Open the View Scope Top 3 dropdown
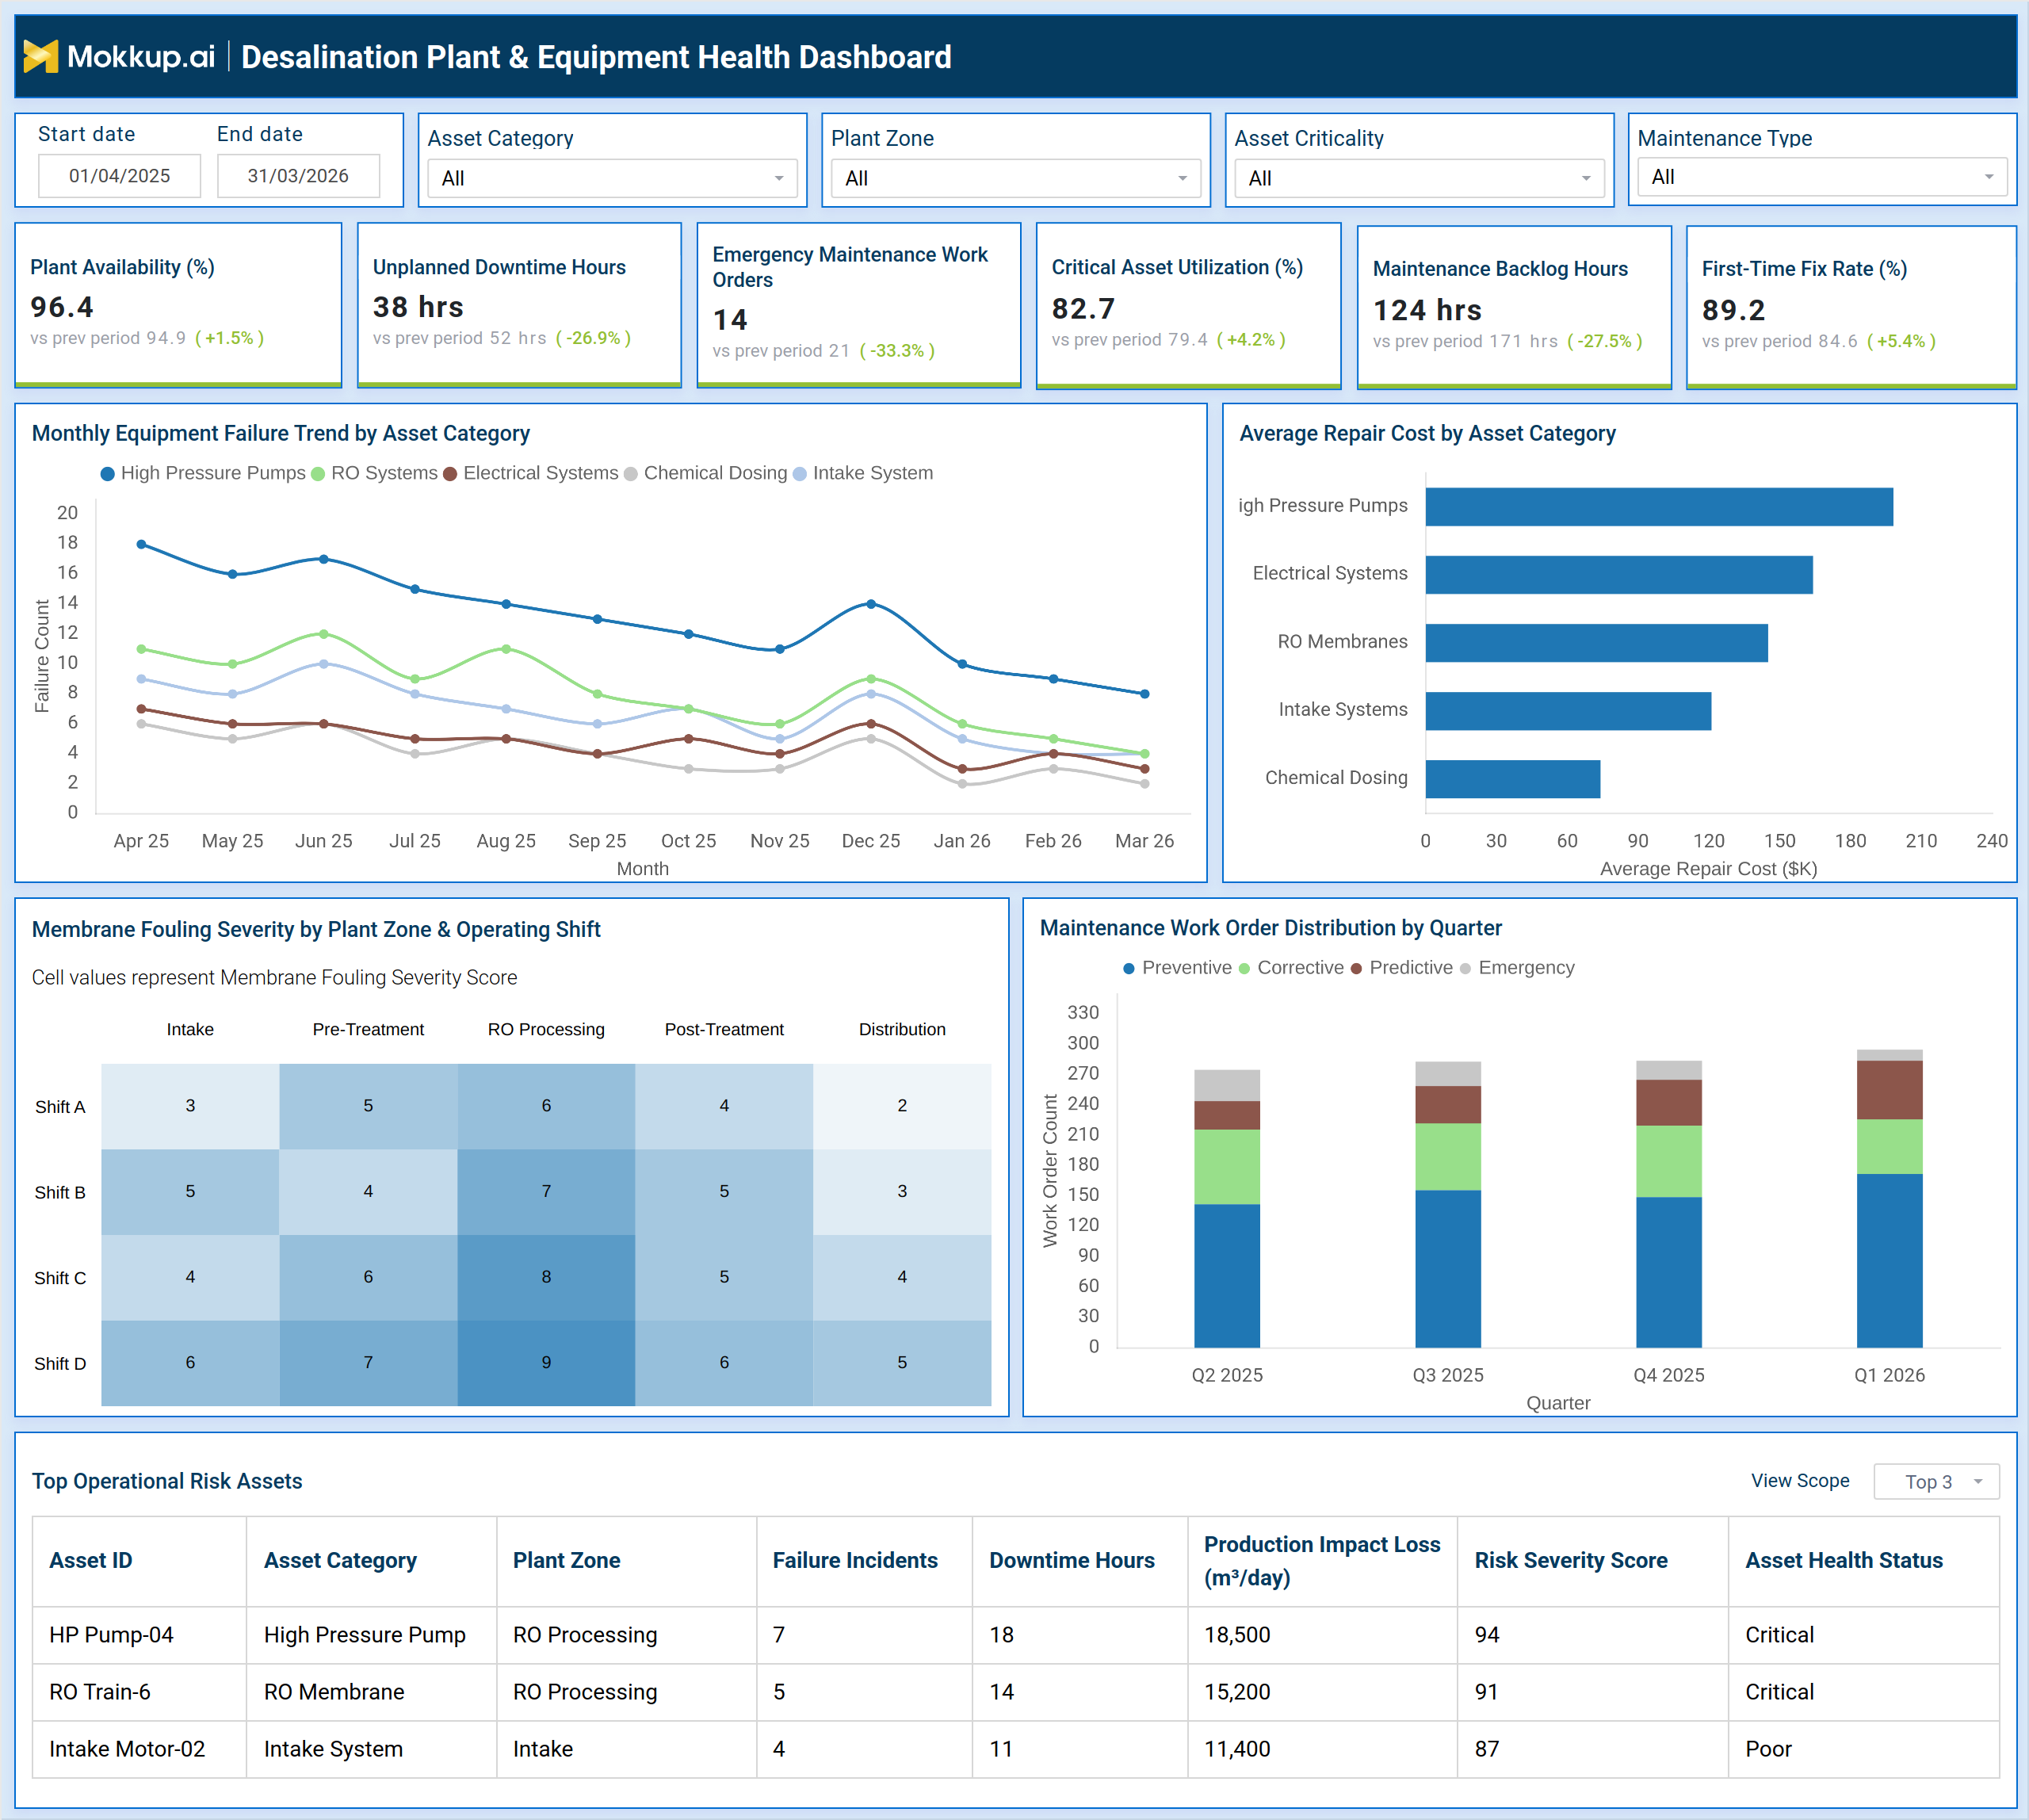This screenshot has width=2029, height=1820. point(1936,1481)
